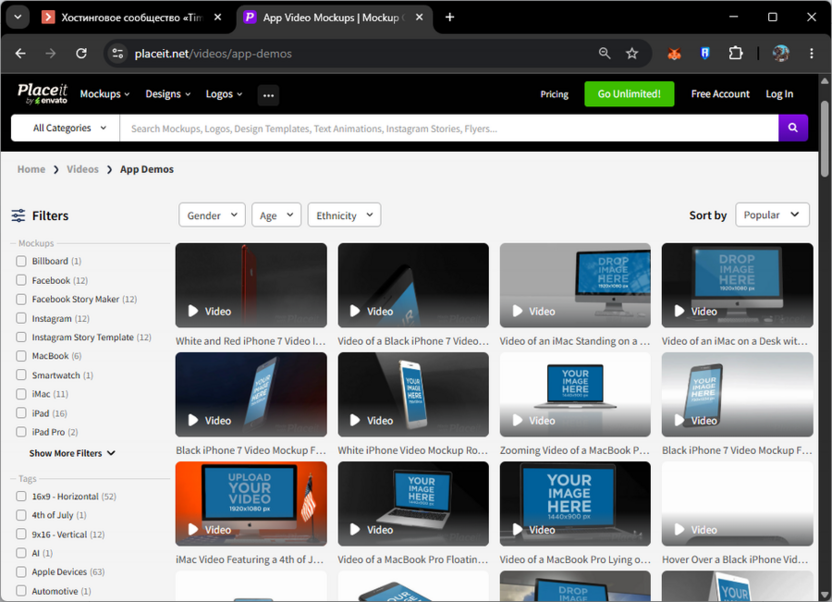The image size is (832, 602).
Task: Check the MacBook filter
Action: click(x=21, y=356)
